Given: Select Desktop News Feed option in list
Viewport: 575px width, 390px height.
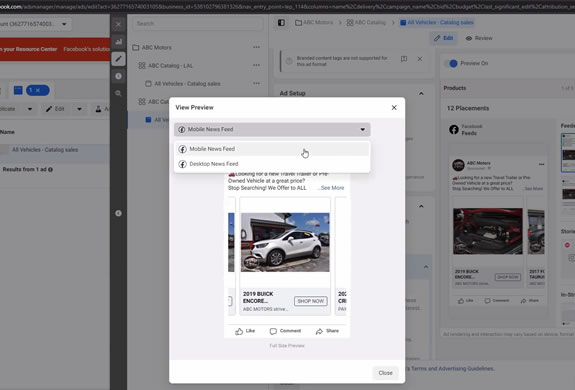Looking at the screenshot, I should (272, 164).
